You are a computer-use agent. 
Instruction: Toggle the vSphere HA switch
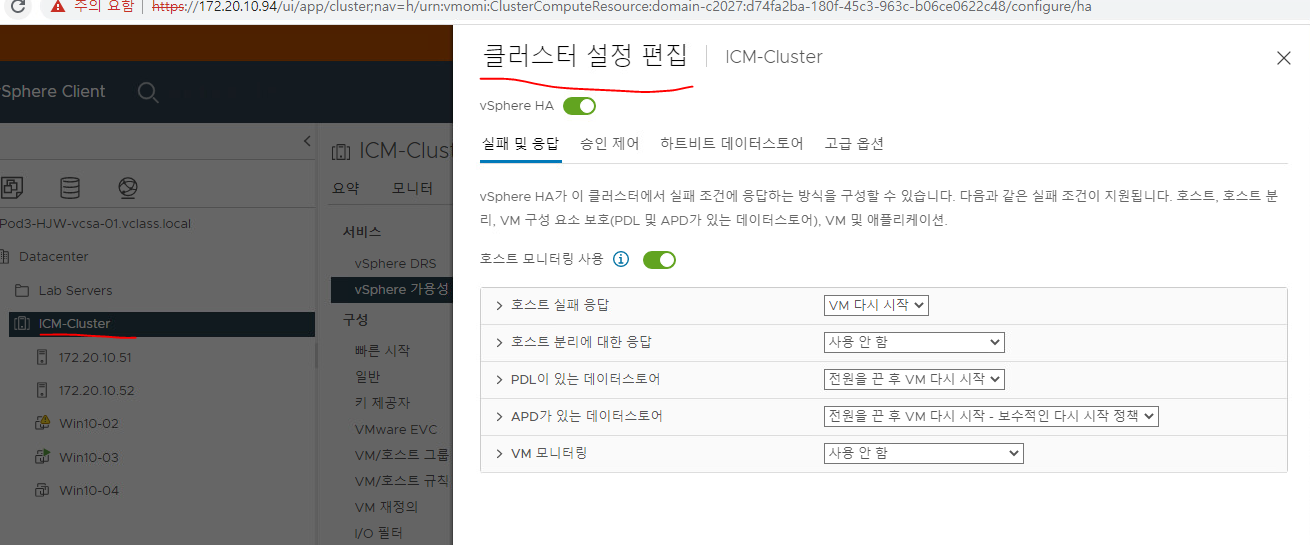point(580,105)
